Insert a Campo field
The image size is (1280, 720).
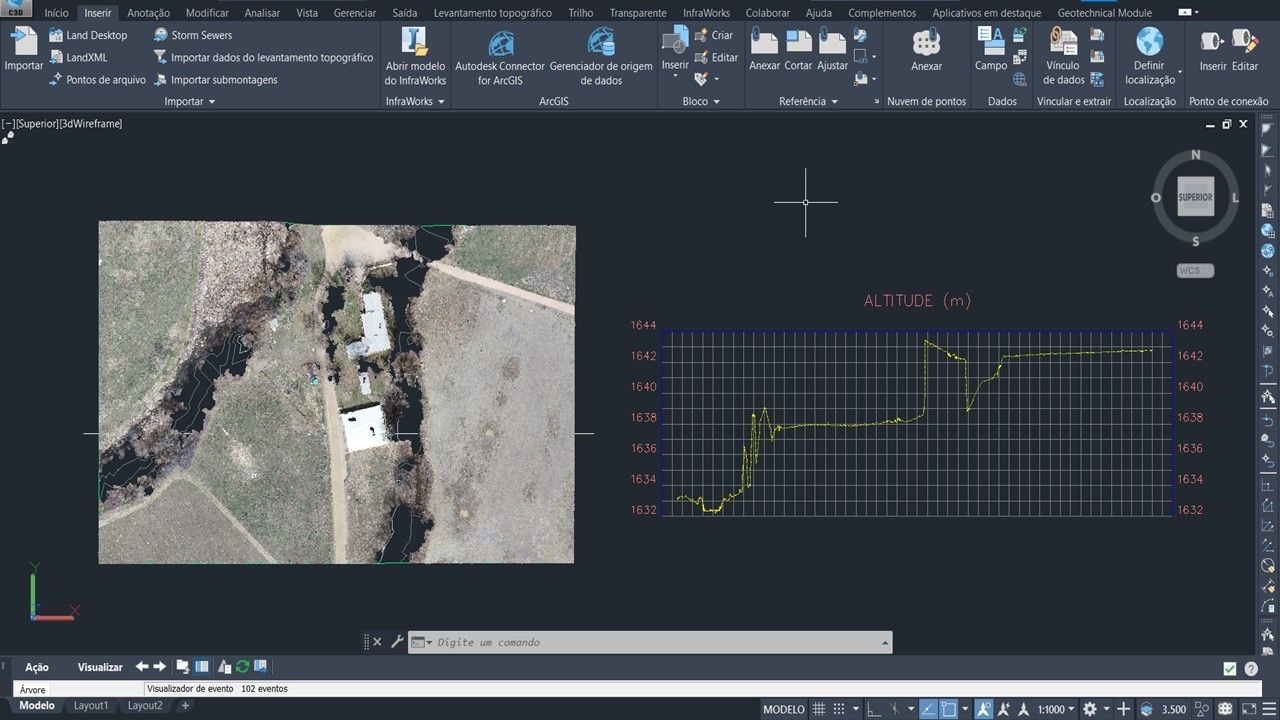click(991, 49)
